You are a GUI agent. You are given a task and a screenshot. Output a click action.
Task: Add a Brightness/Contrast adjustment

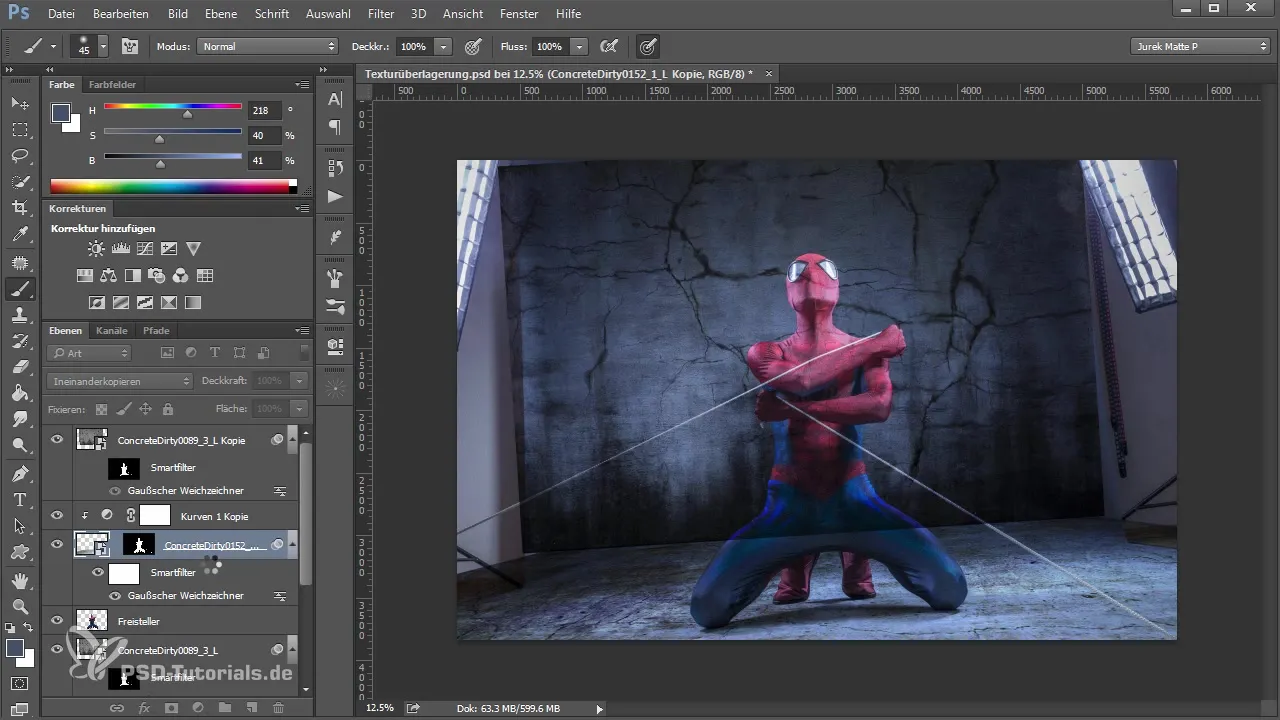click(x=96, y=248)
